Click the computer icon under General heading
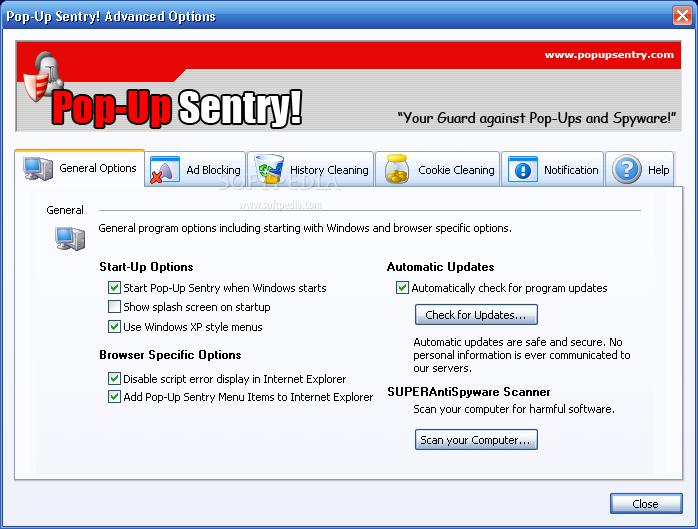Viewport: 698px width, 529px height. 70,238
